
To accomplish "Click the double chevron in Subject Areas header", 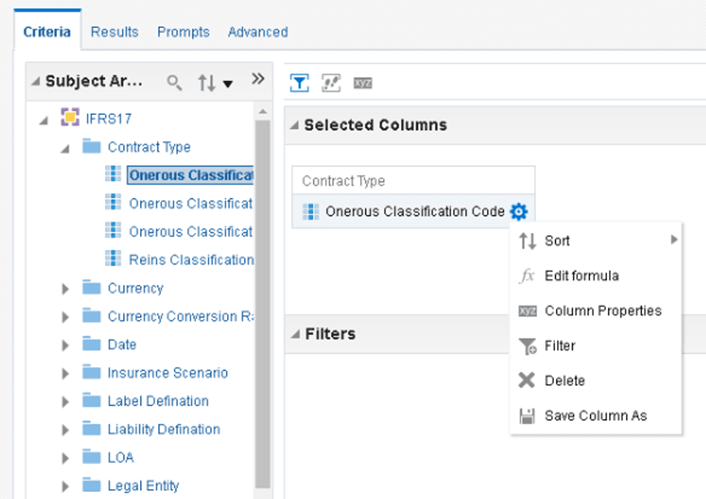I will tap(257, 80).
